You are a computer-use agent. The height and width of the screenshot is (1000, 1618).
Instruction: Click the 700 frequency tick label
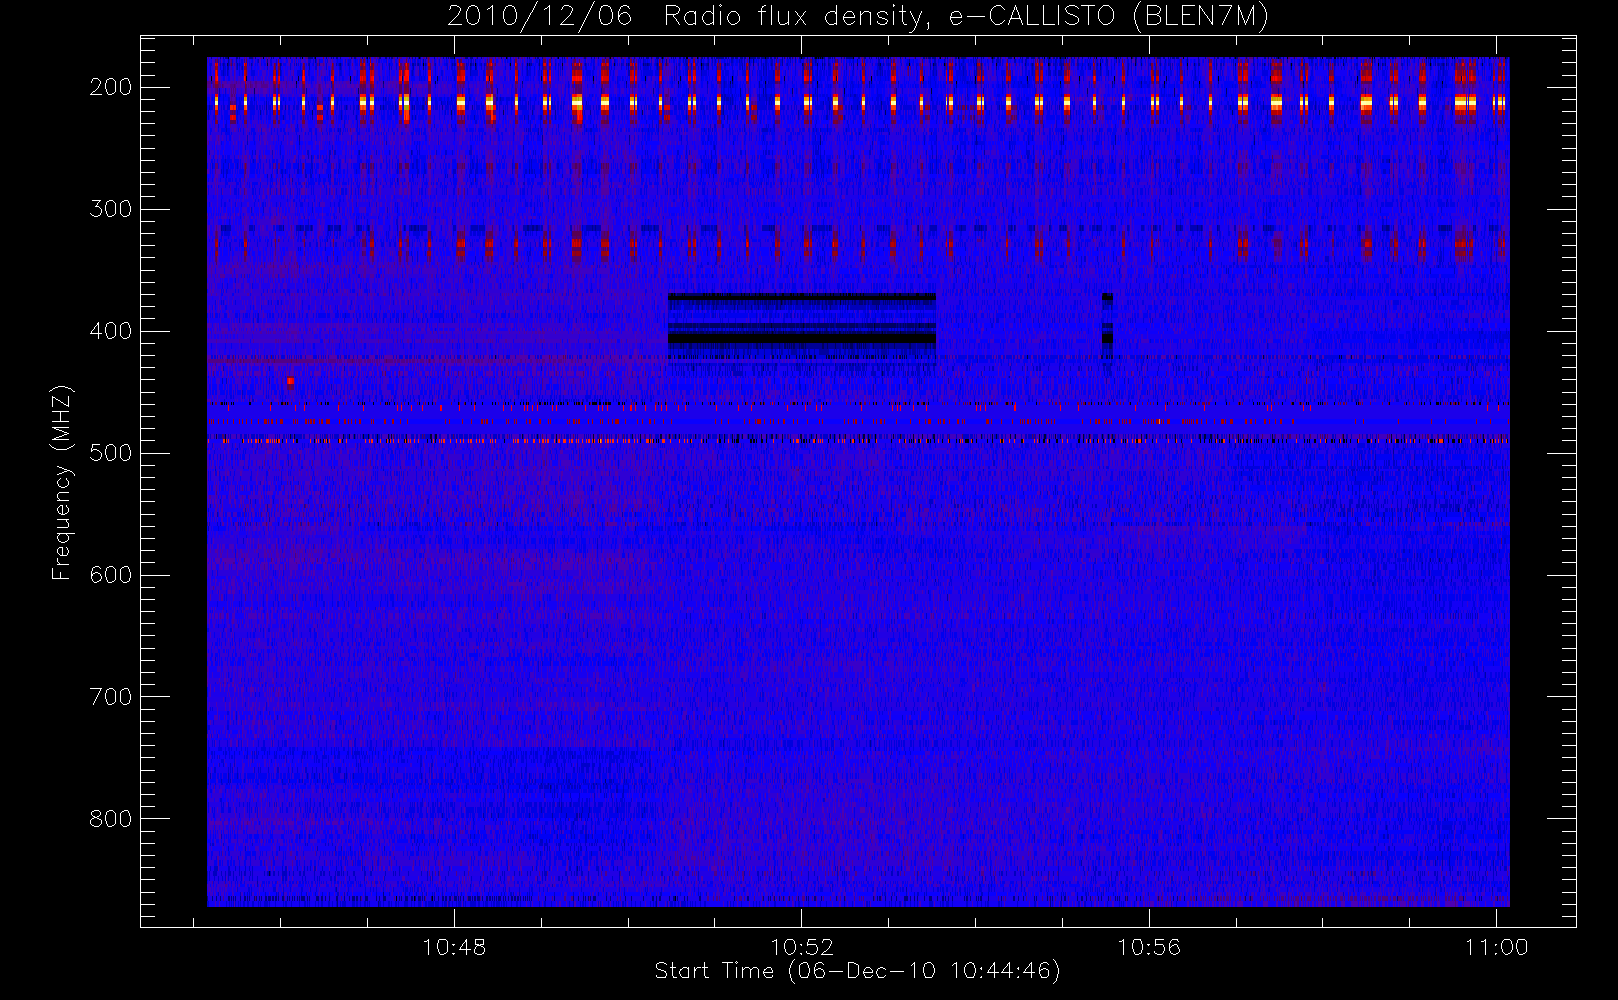tap(111, 697)
